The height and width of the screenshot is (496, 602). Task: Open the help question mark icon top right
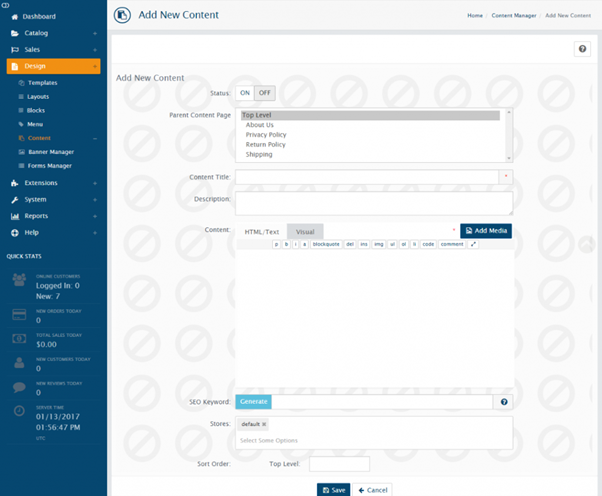click(582, 49)
